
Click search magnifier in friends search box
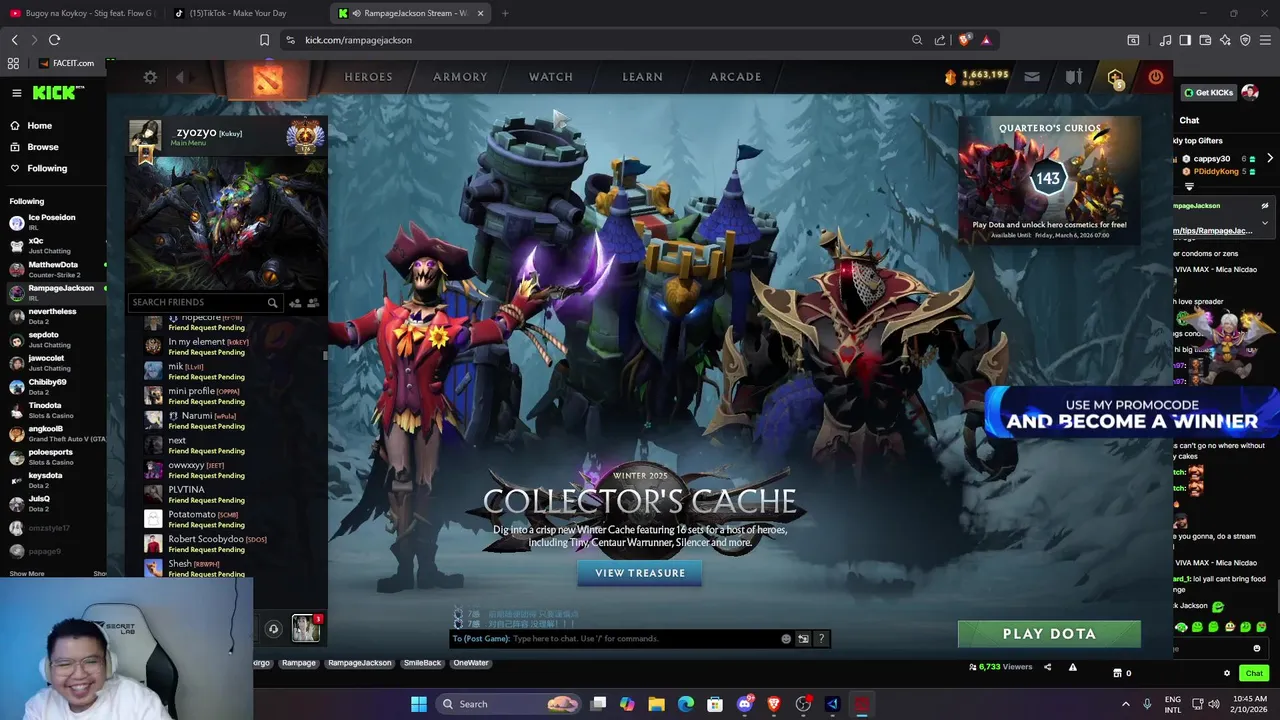[272, 302]
